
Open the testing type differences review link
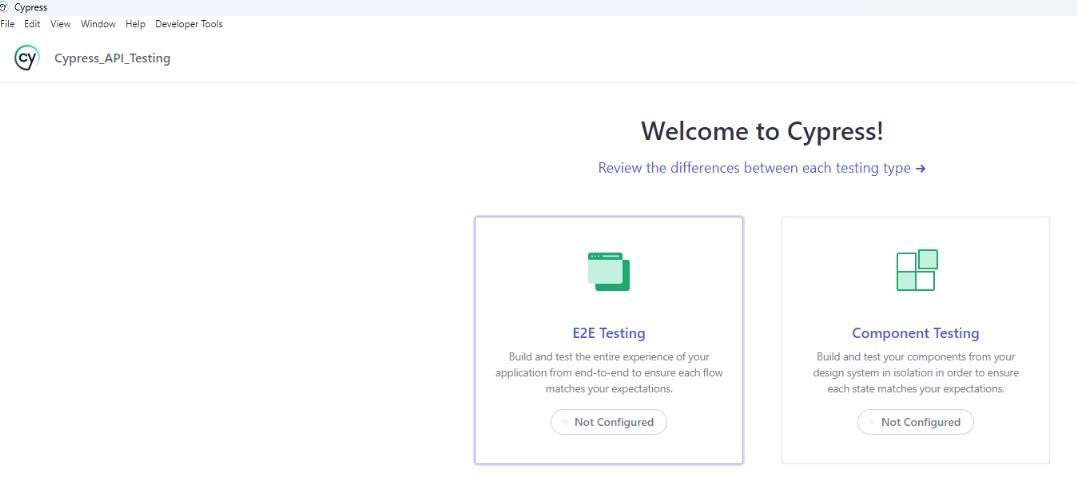pyautogui.click(x=762, y=168)
